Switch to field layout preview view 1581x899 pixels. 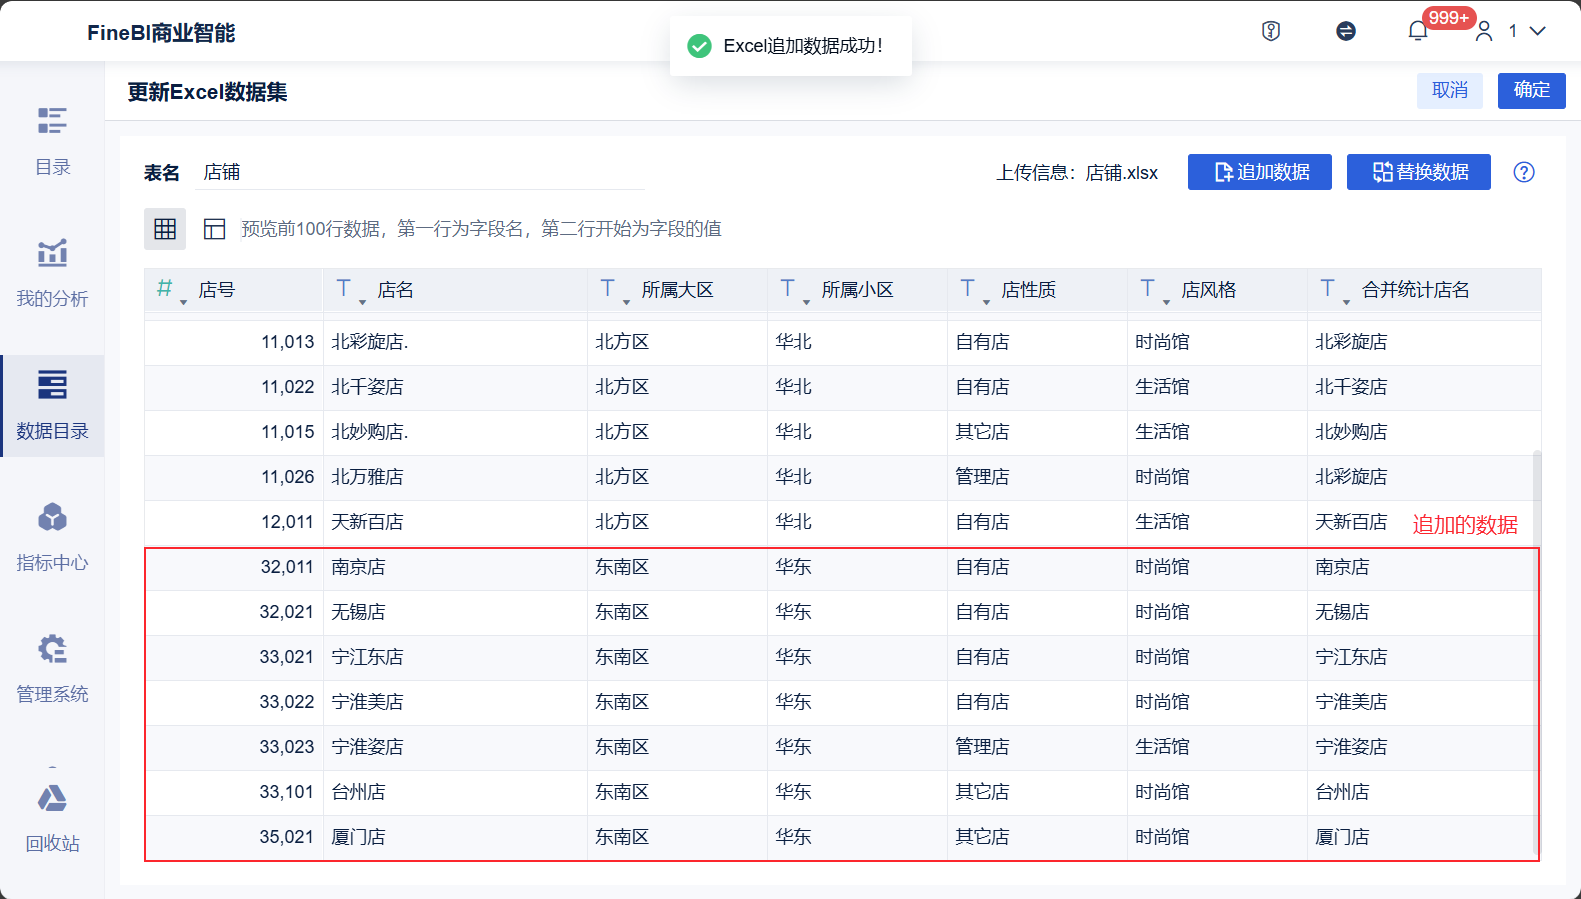pyautogui.click(x=214, y=229)
